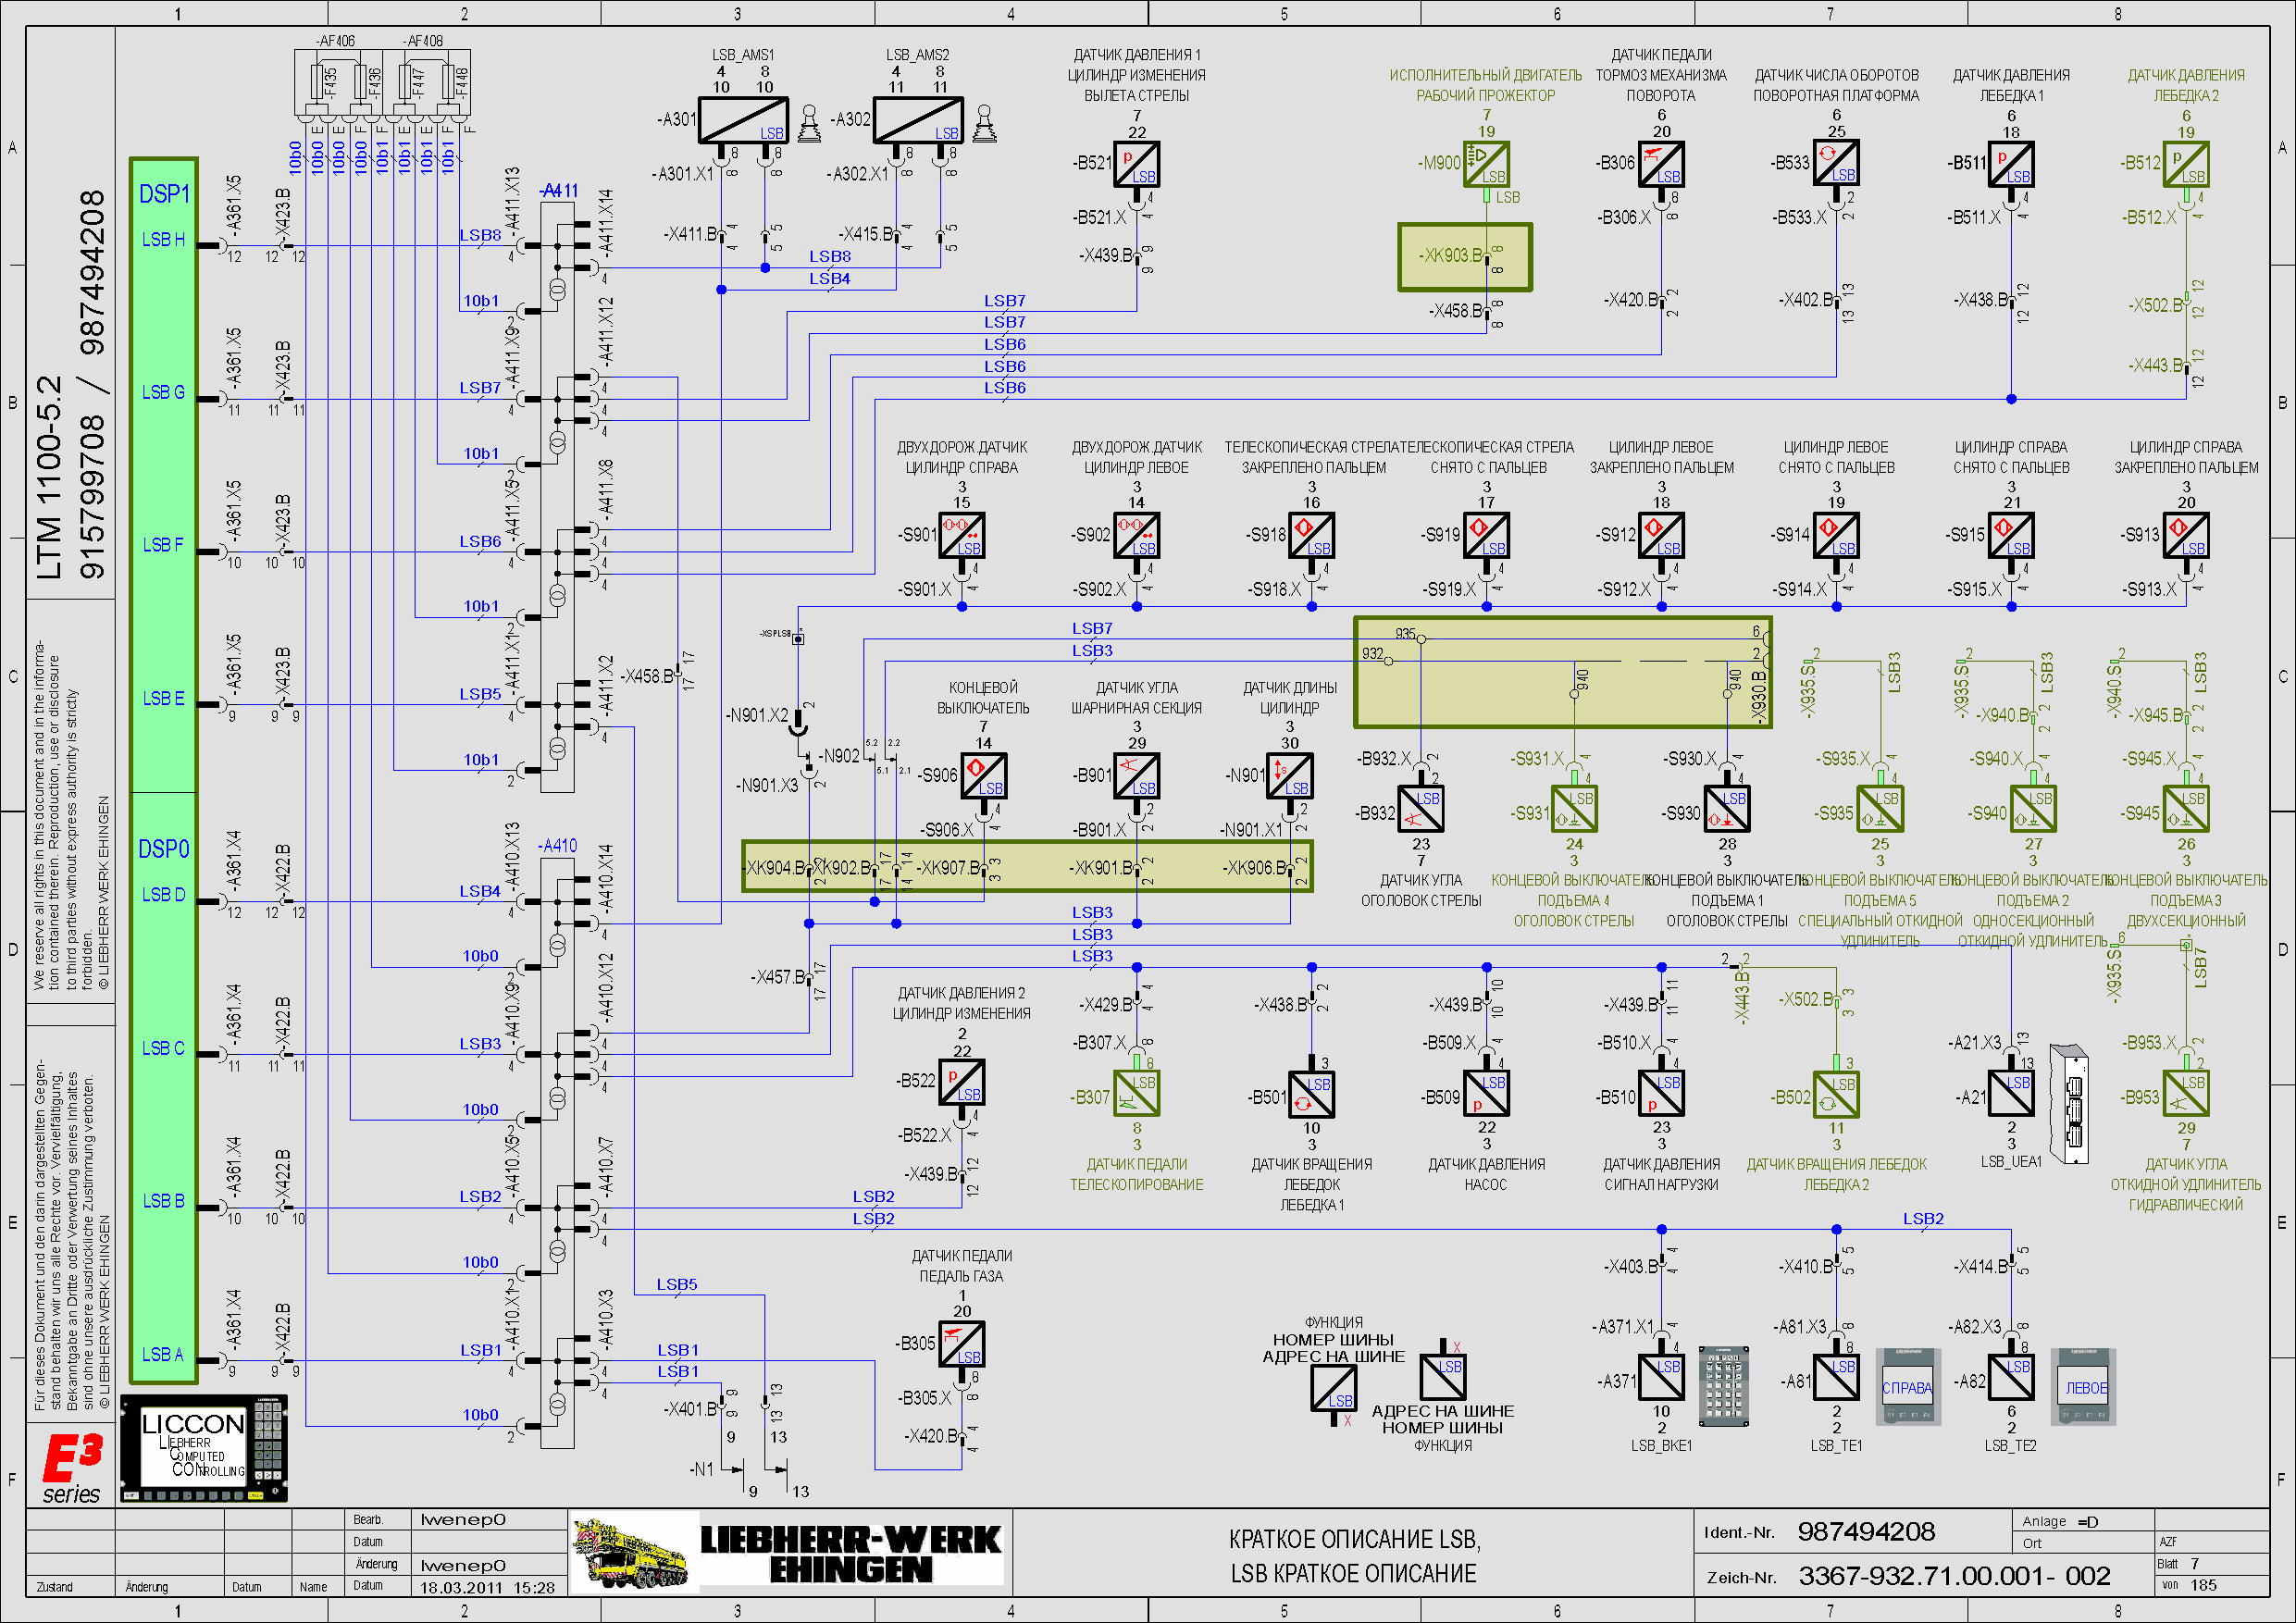Click the A371 LSB_BKE1 module symbol
Image resolution: width=2296 pixels, height=1623 pixels.
(1661, 1379)
